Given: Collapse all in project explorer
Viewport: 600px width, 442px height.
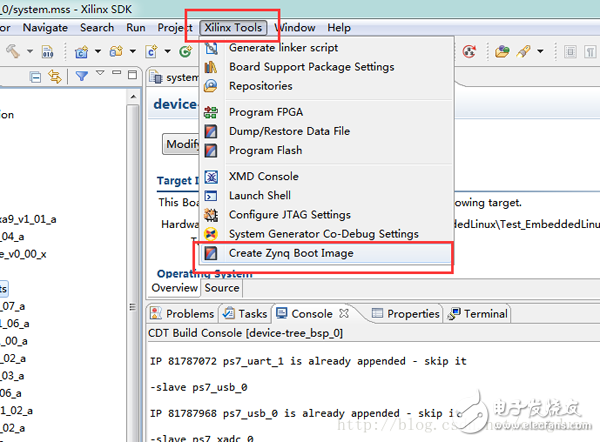Looking at the screenshot, I should (x=36, y=76).
